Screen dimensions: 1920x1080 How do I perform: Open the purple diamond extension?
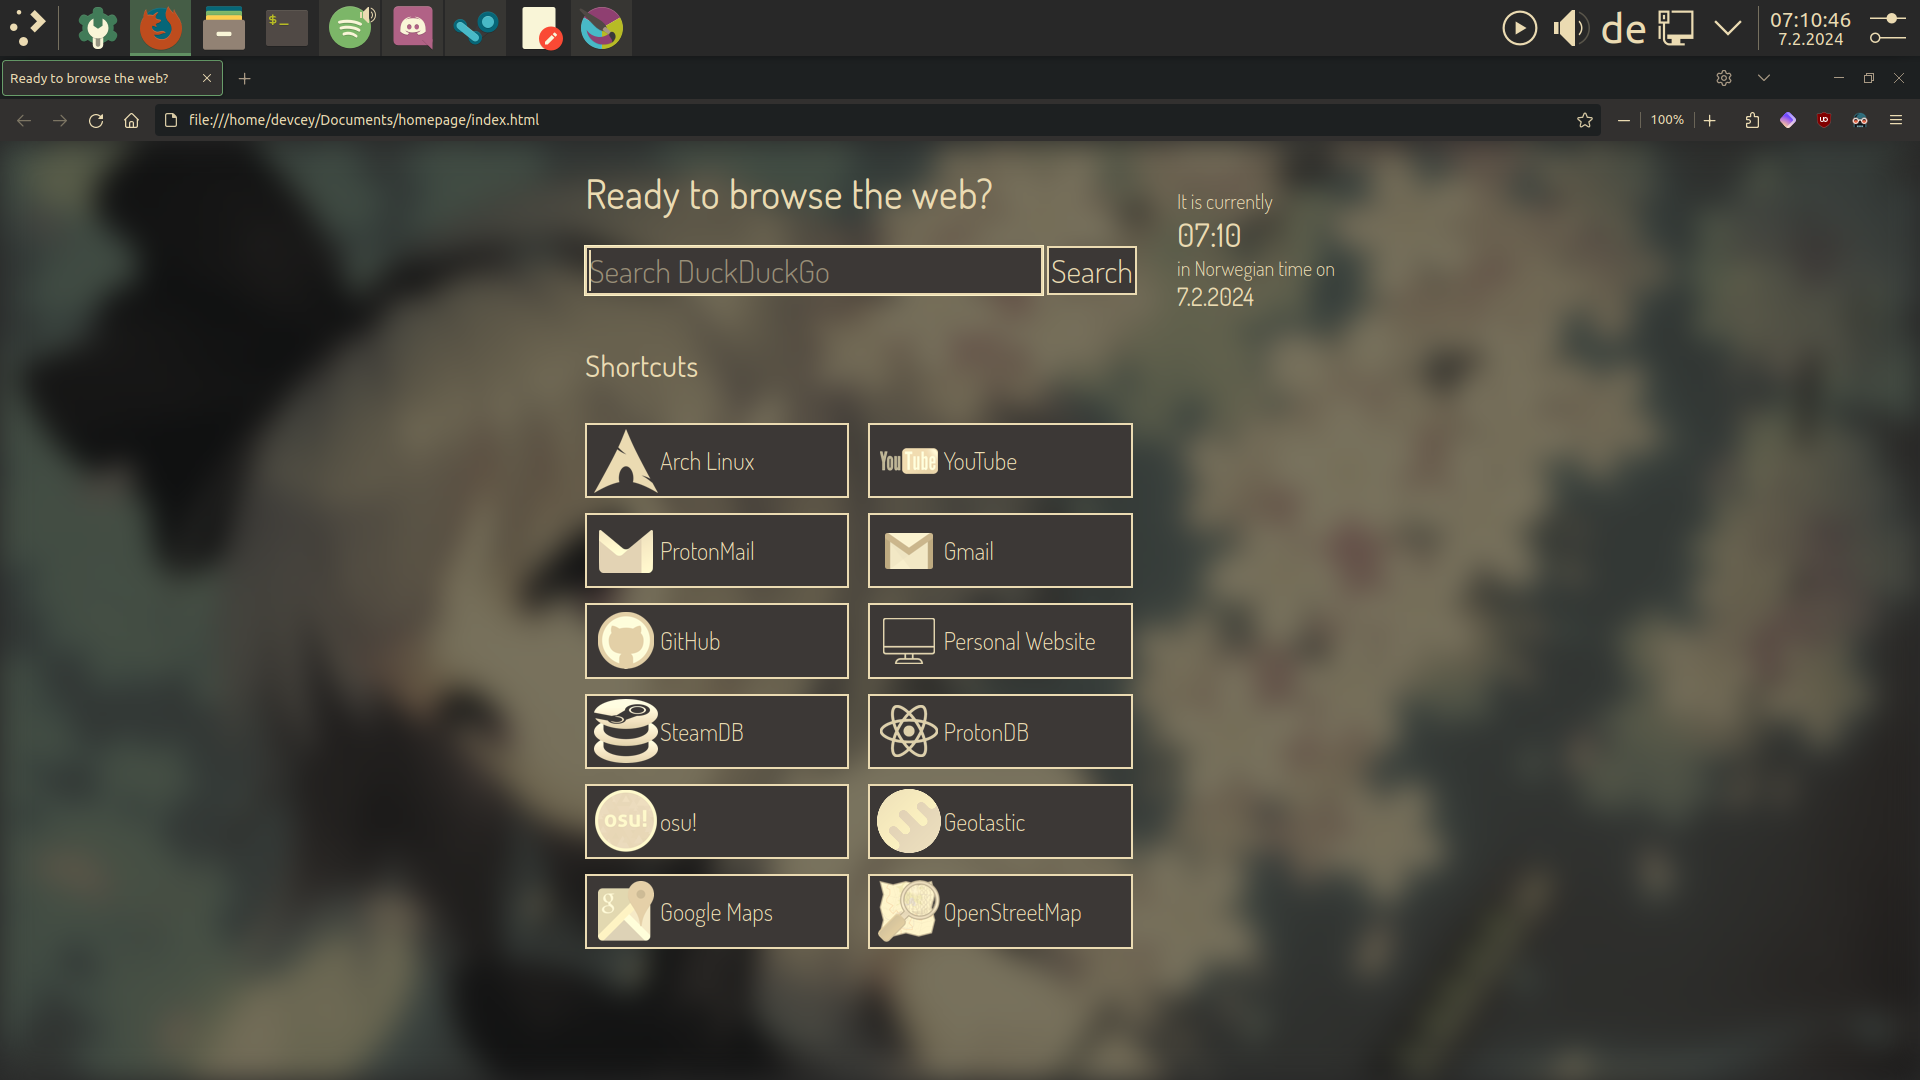pos(1788,120)
